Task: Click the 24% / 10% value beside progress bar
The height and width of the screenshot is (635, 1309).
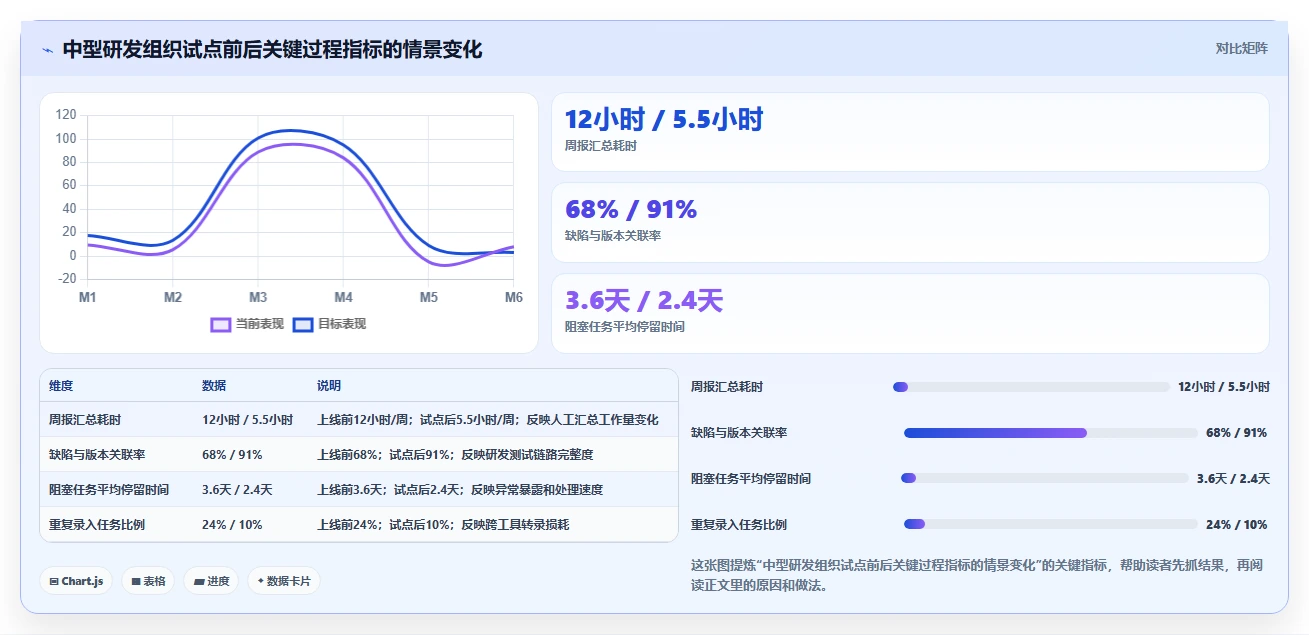Action: point(1236,525)
